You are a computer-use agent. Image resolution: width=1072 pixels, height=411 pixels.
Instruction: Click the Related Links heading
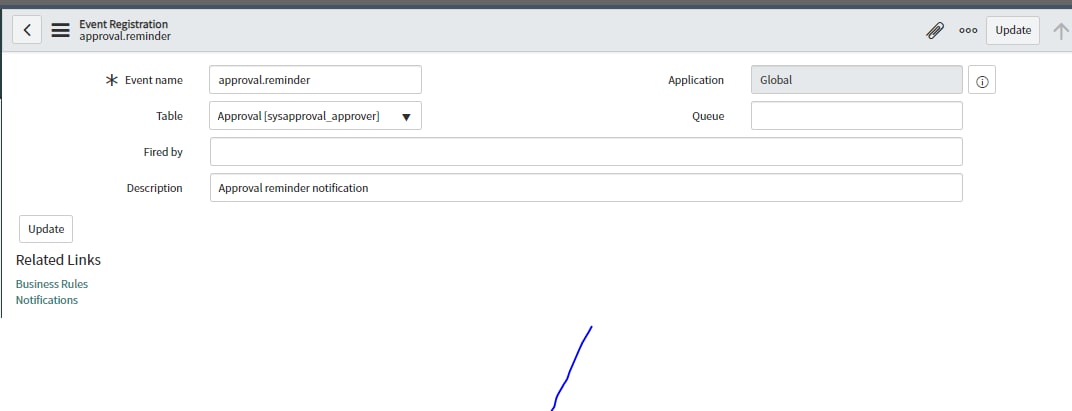click(x=58, y=260)
